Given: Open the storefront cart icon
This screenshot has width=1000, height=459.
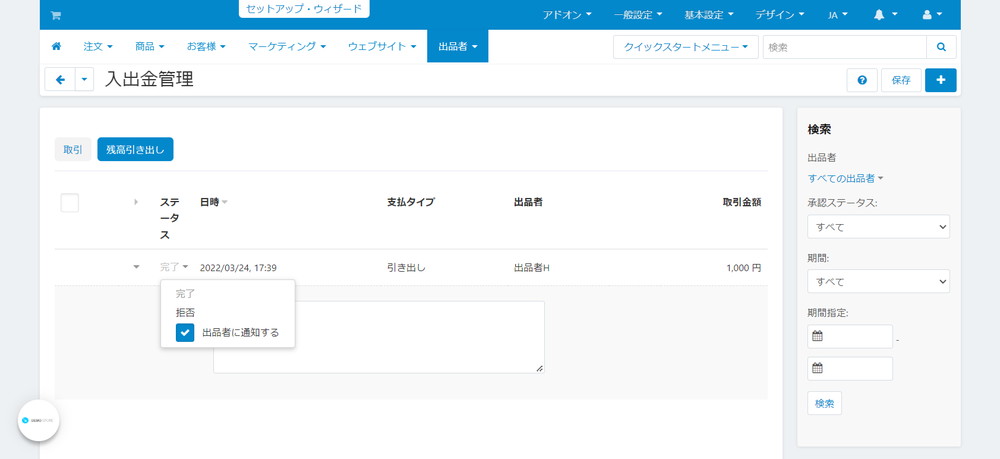Looking at the screenshot, I should coord(55,15).
